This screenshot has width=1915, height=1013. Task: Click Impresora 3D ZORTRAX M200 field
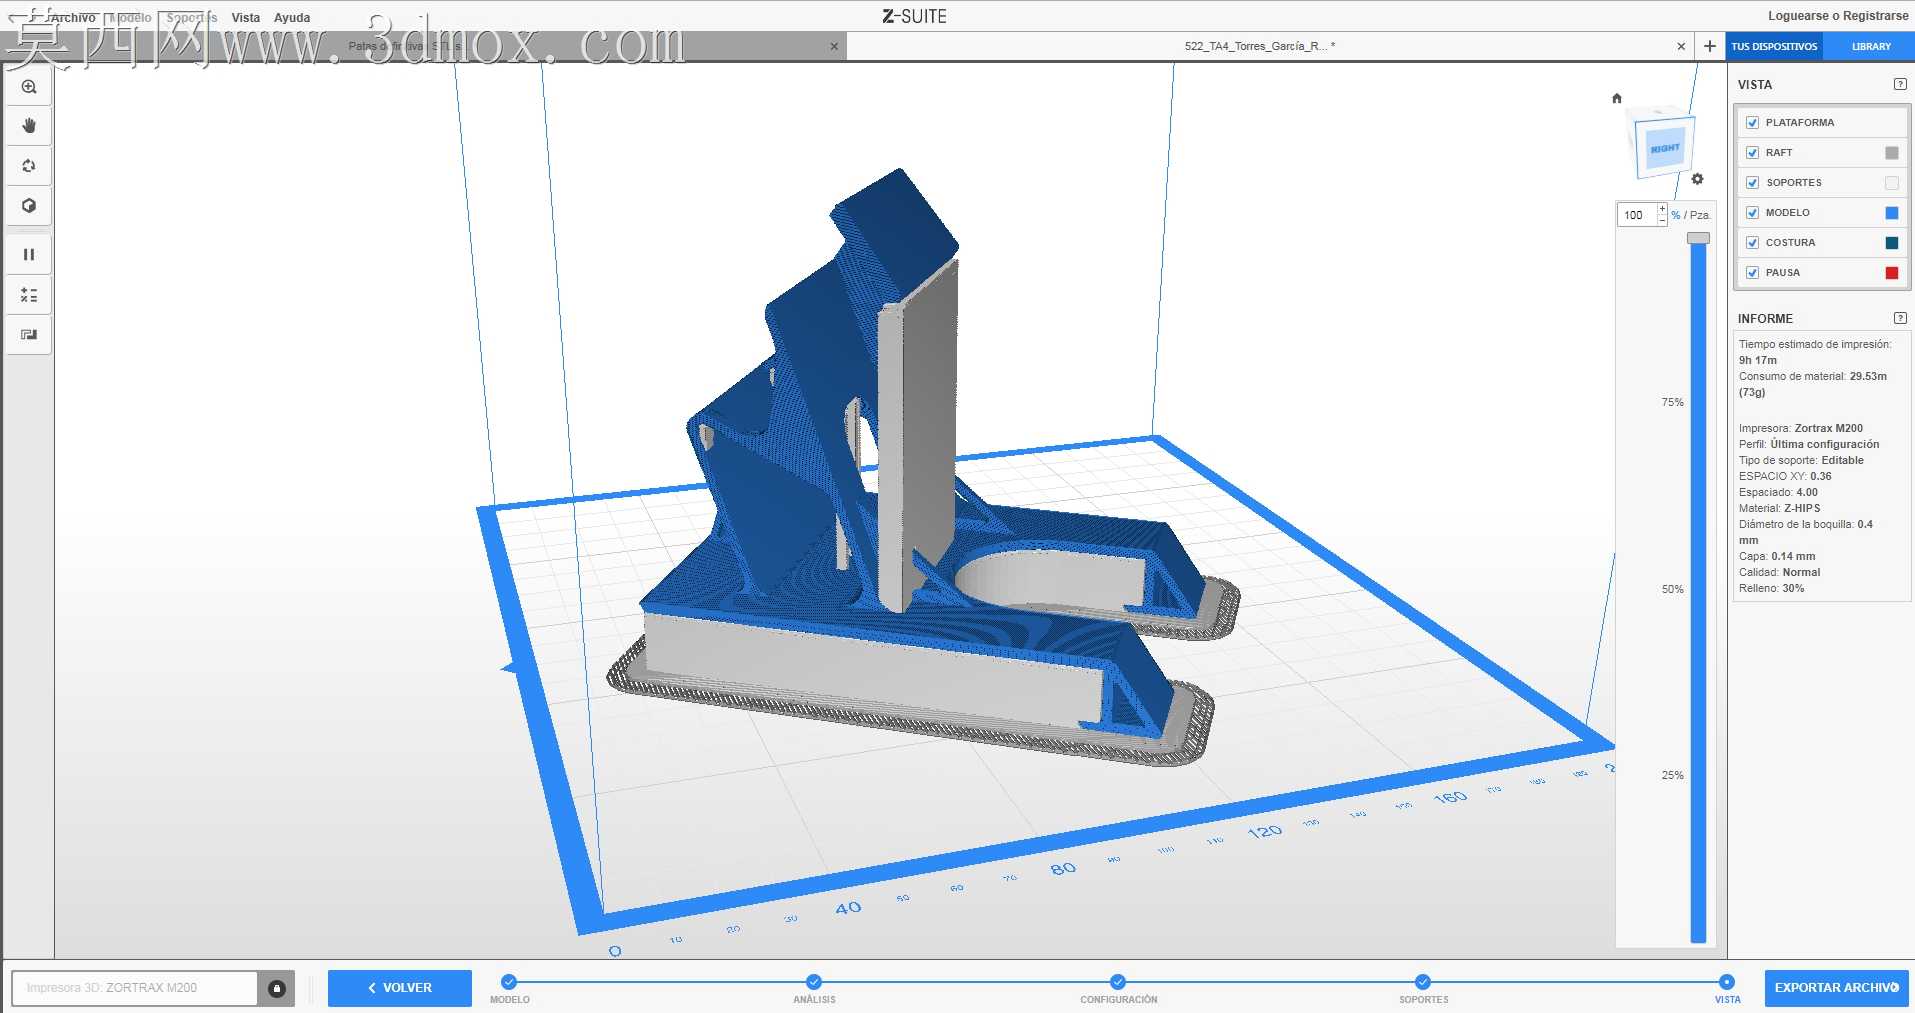134,988
